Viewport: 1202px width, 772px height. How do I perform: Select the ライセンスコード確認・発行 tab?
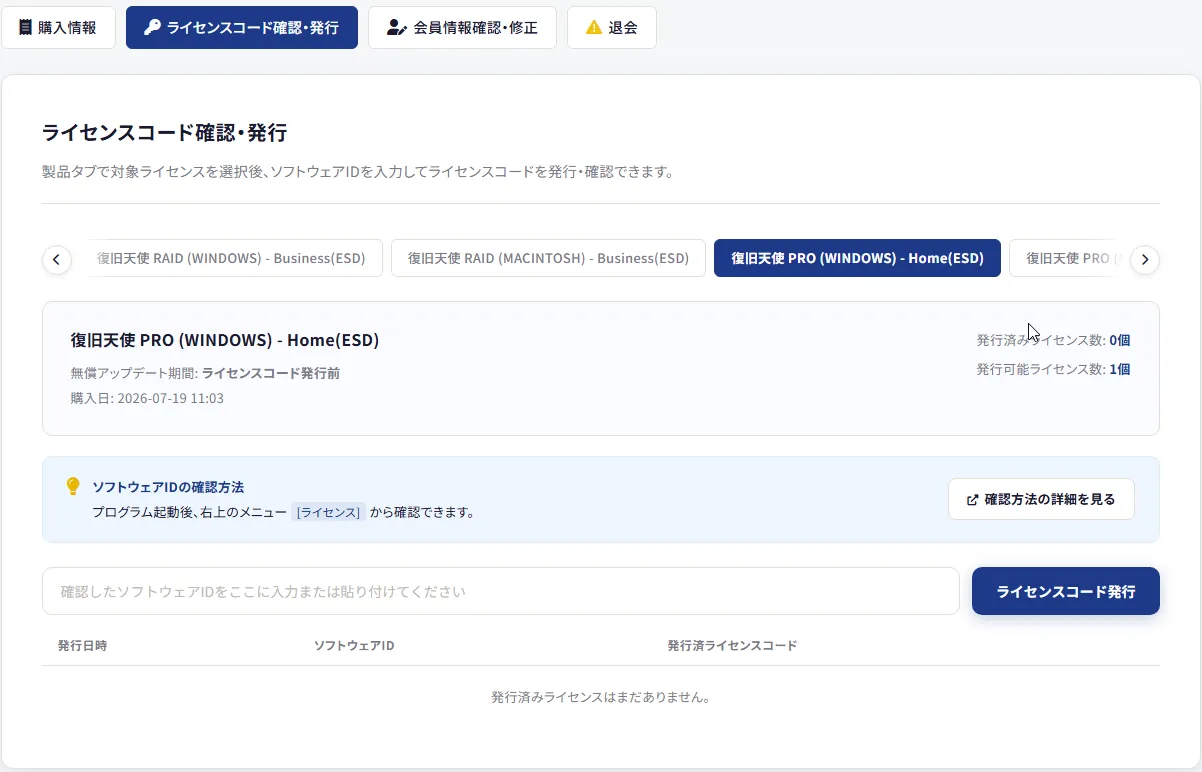[x=242, y=28]
